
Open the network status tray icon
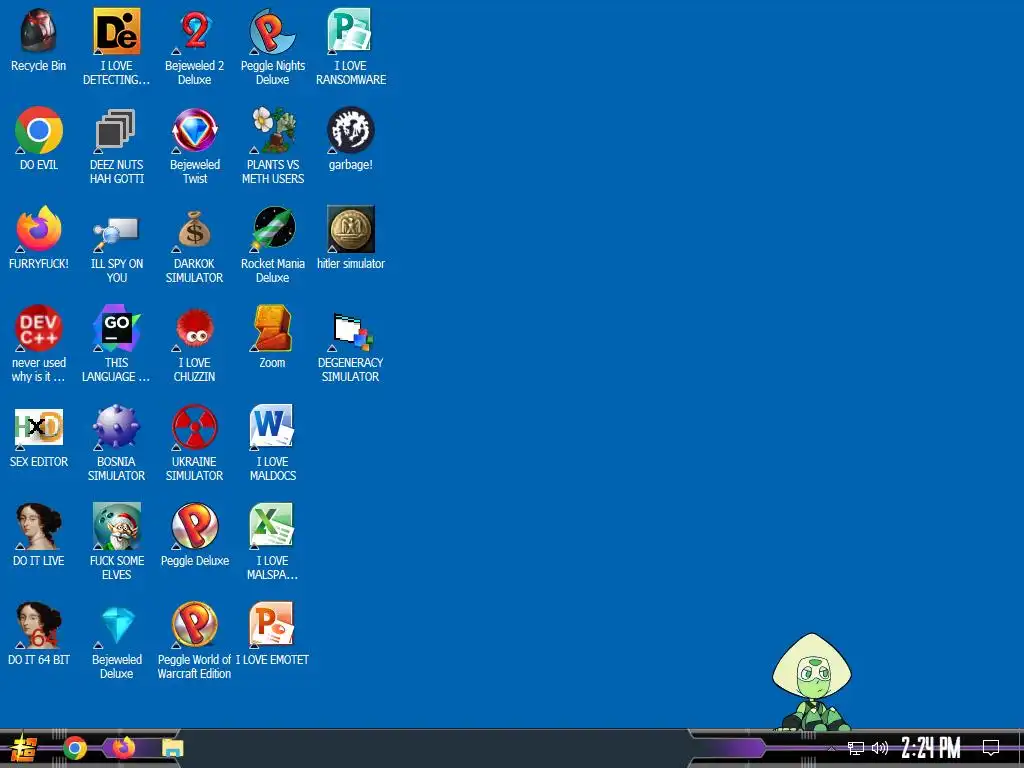point(856,748)
